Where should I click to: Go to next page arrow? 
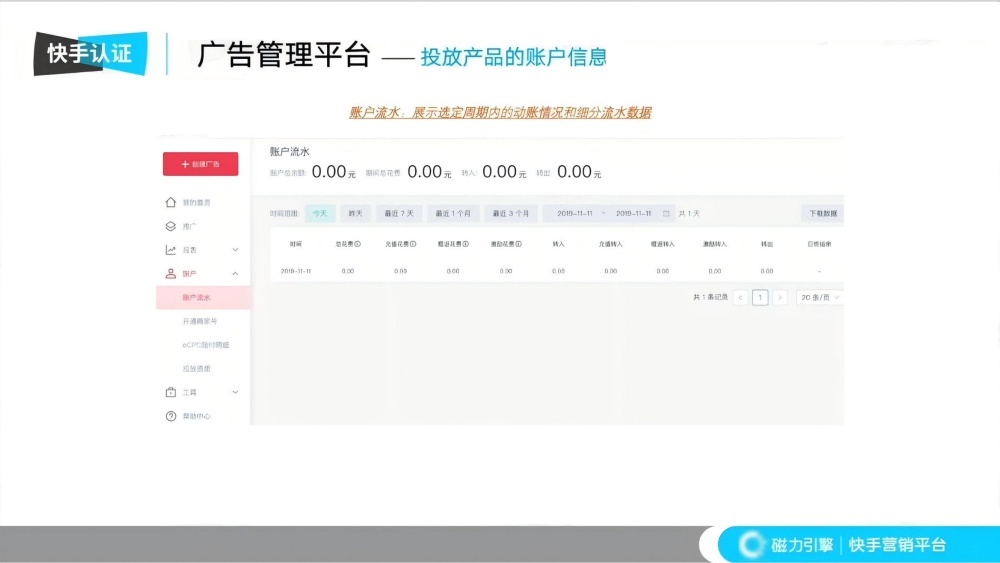tap(779, 298)
